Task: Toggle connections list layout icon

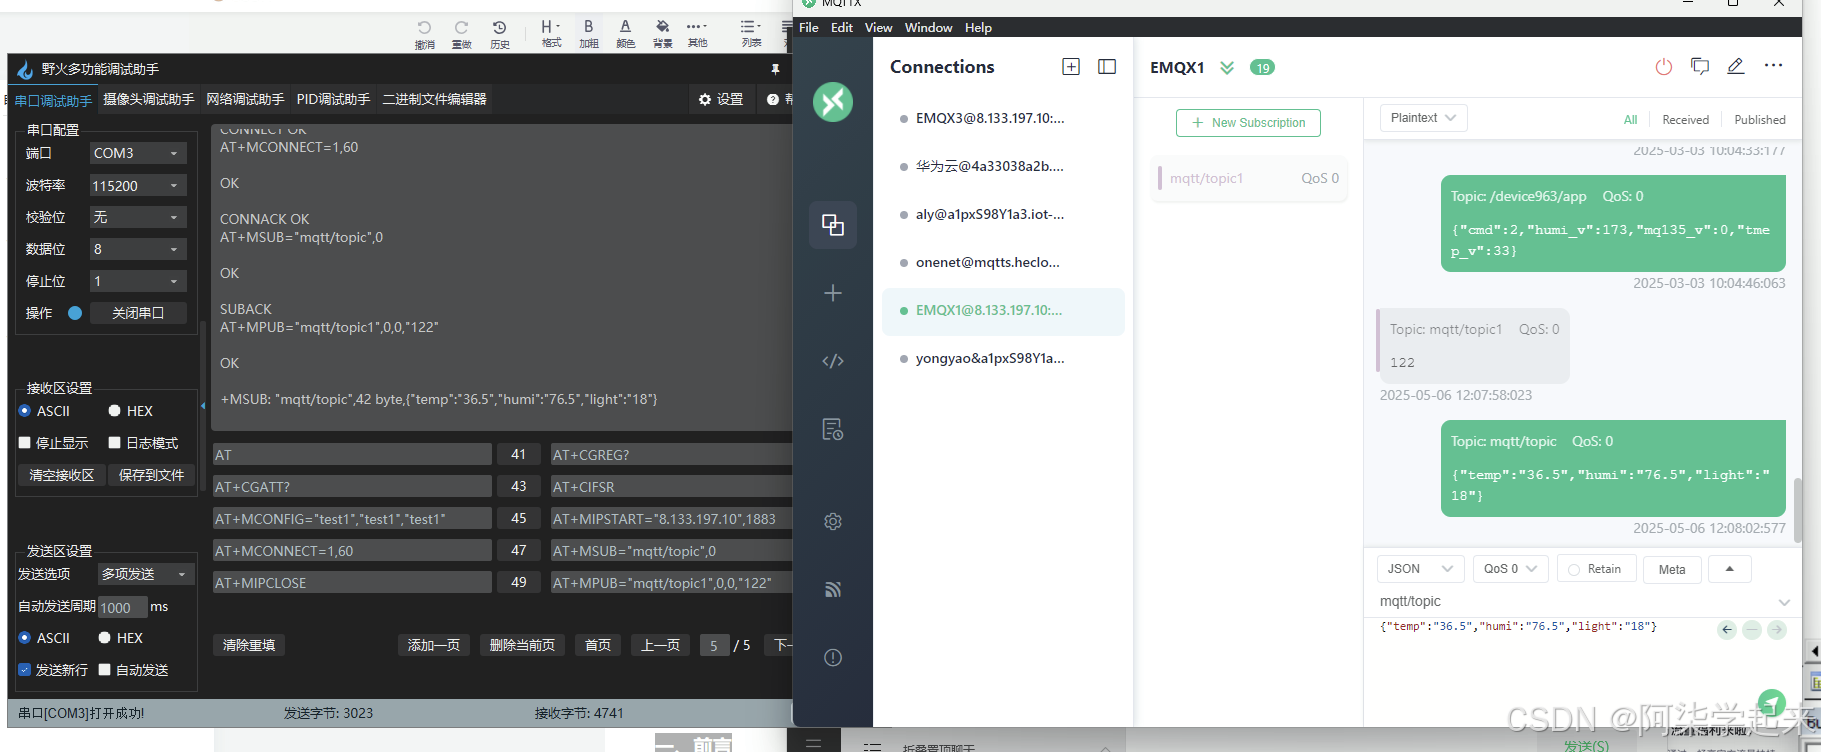Action: (x=1107, y=67)
